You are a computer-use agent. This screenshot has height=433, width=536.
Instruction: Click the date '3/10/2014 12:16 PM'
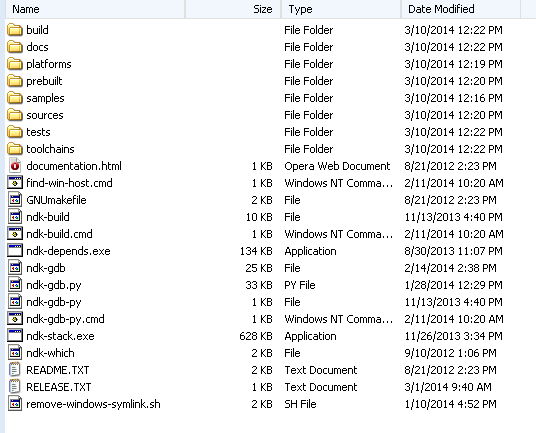click(x=454, y=98)
